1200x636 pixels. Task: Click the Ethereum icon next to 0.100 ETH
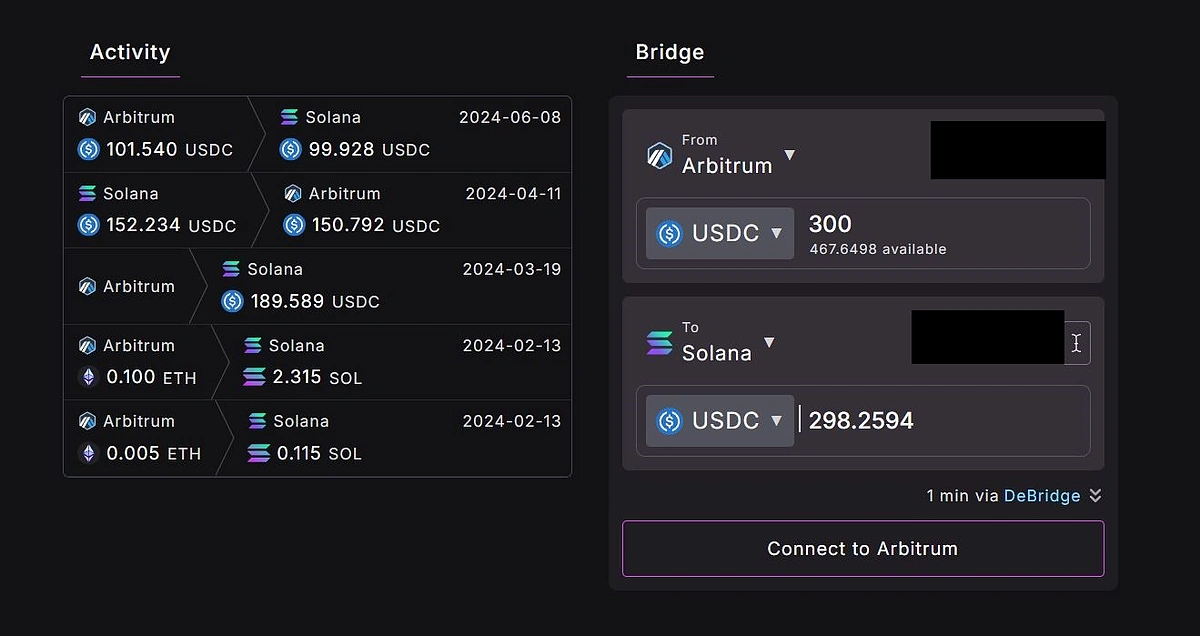click(x=88, y=377)
